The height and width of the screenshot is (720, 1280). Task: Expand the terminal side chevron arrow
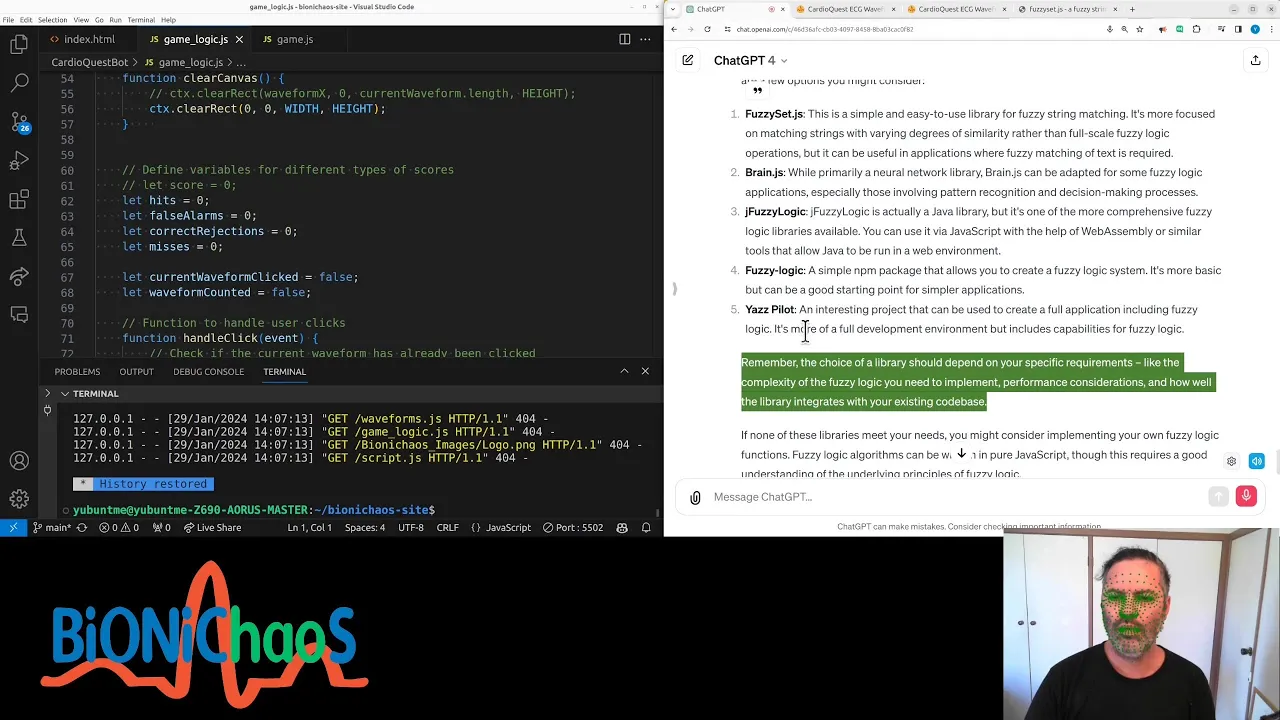(x=47, y=394)
